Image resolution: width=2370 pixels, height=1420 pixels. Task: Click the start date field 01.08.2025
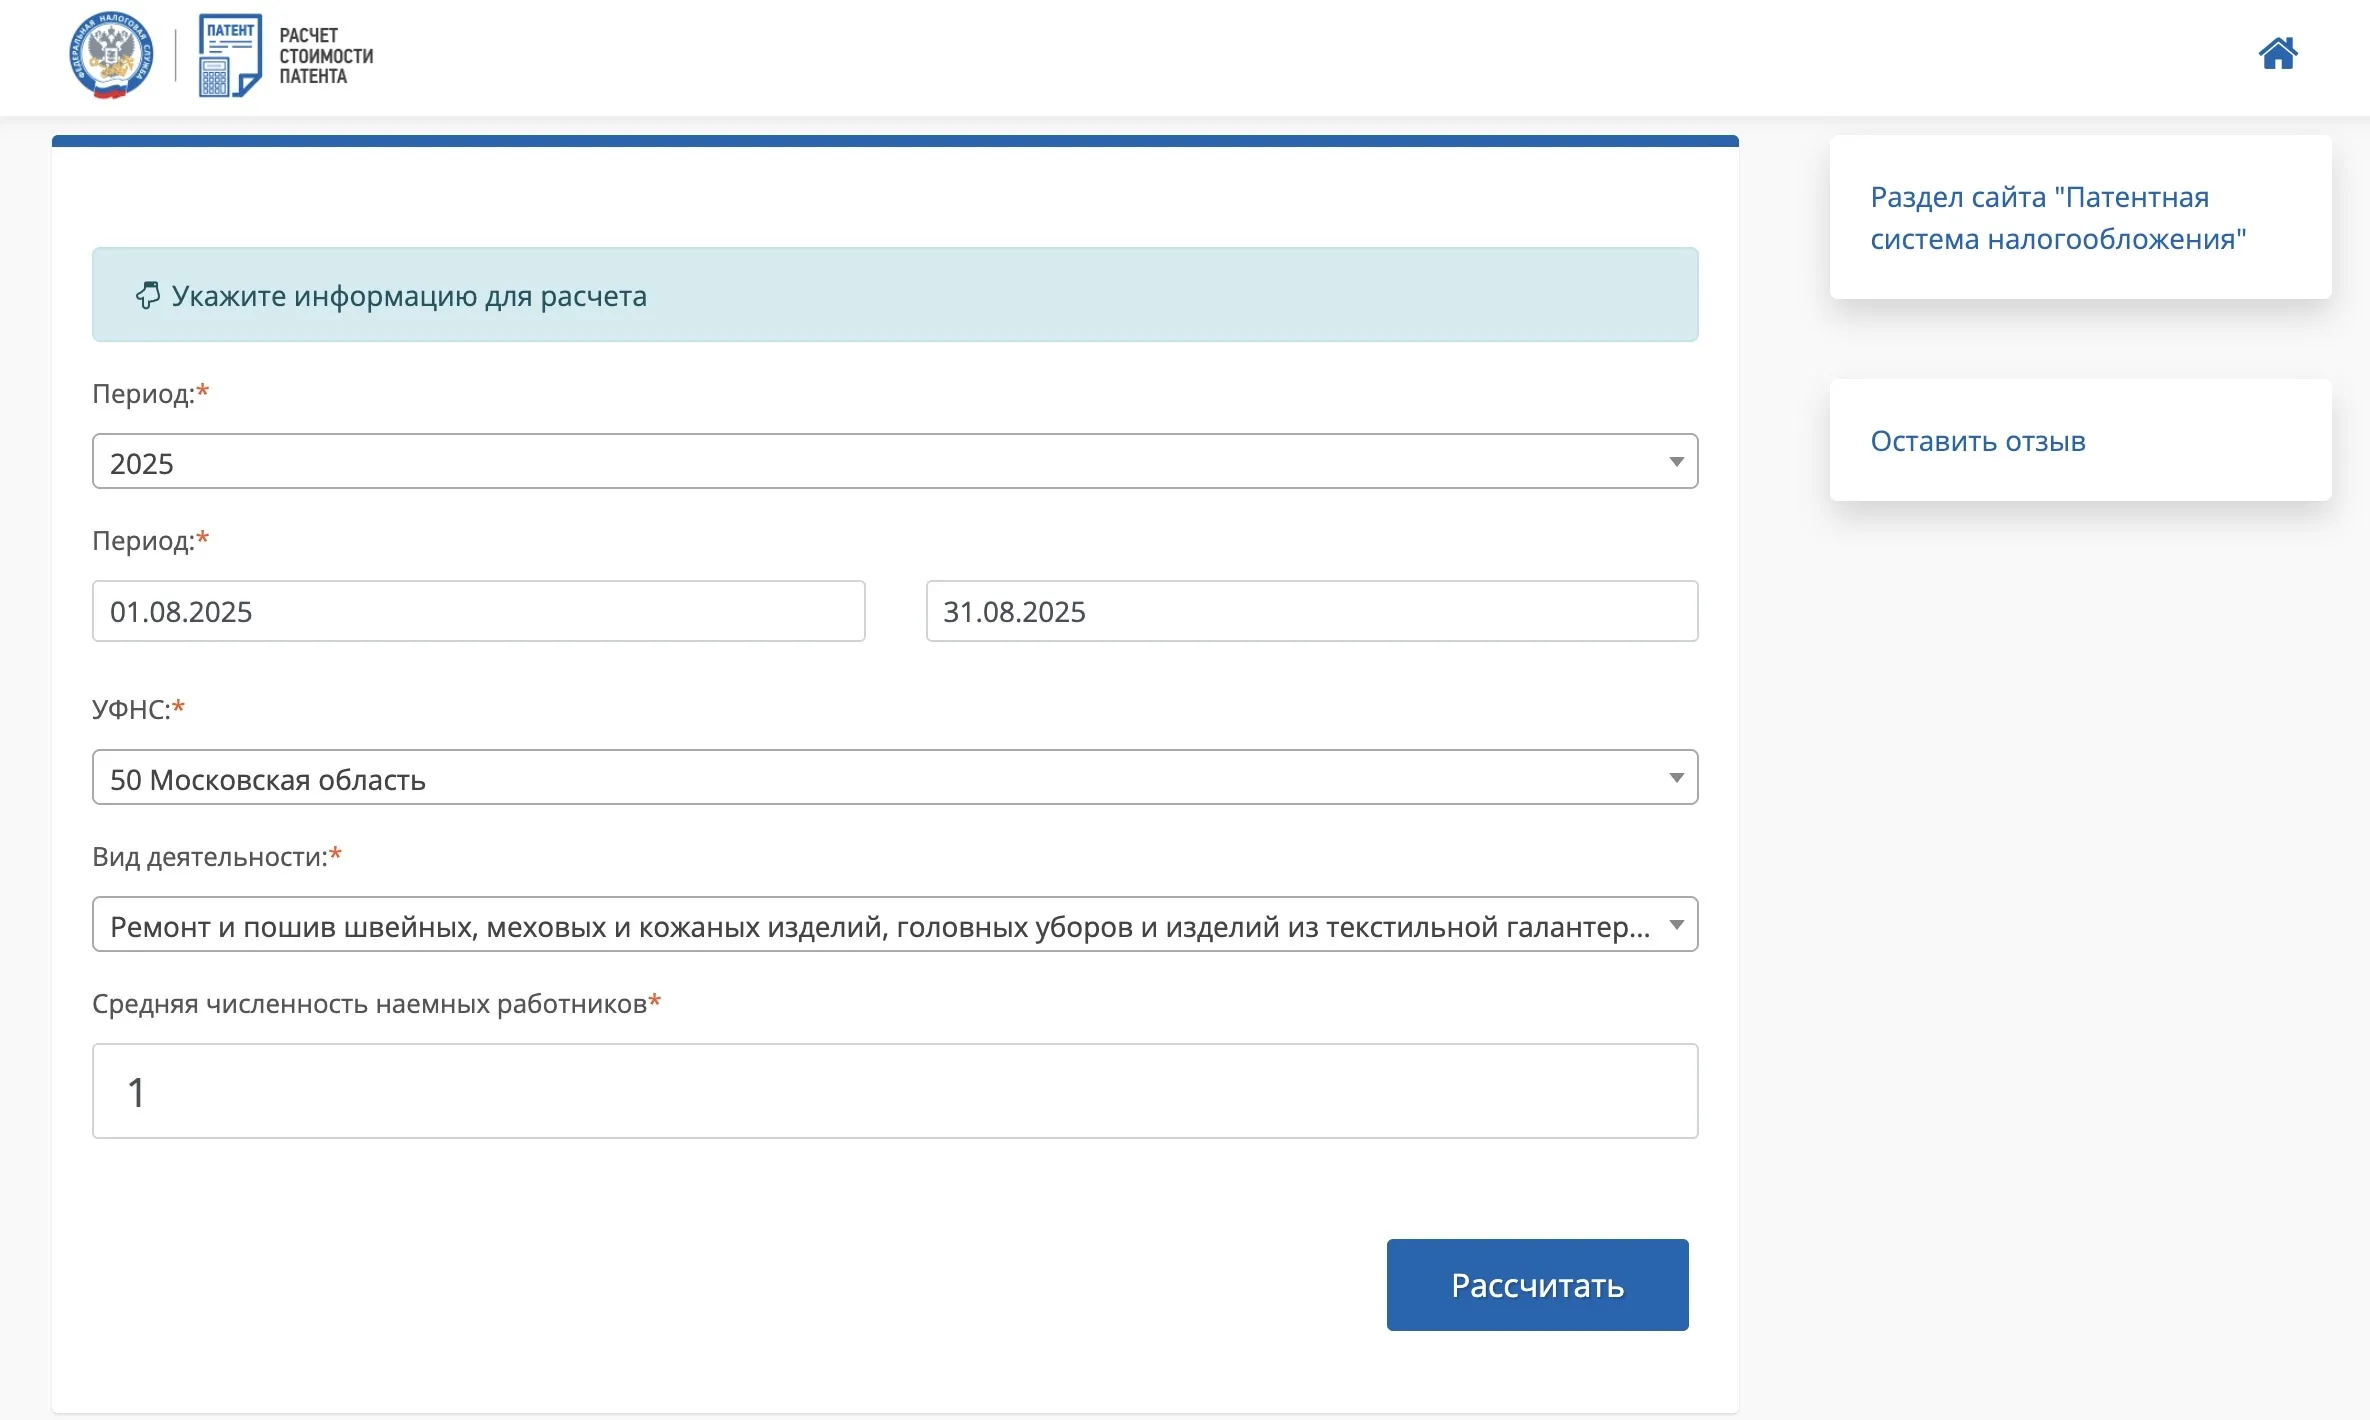(478, 611)
